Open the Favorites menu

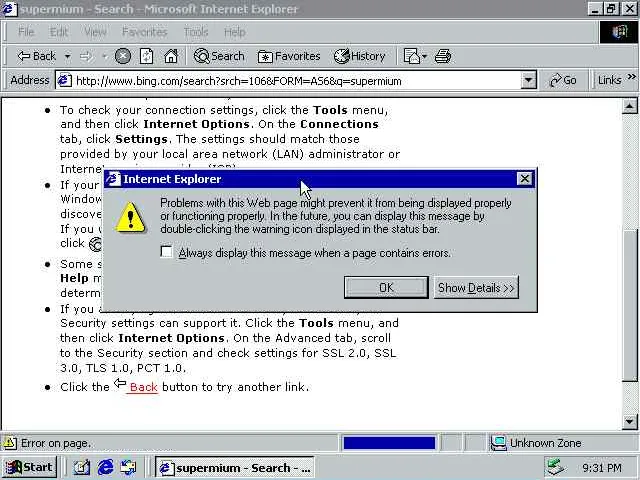coord(144,31)
